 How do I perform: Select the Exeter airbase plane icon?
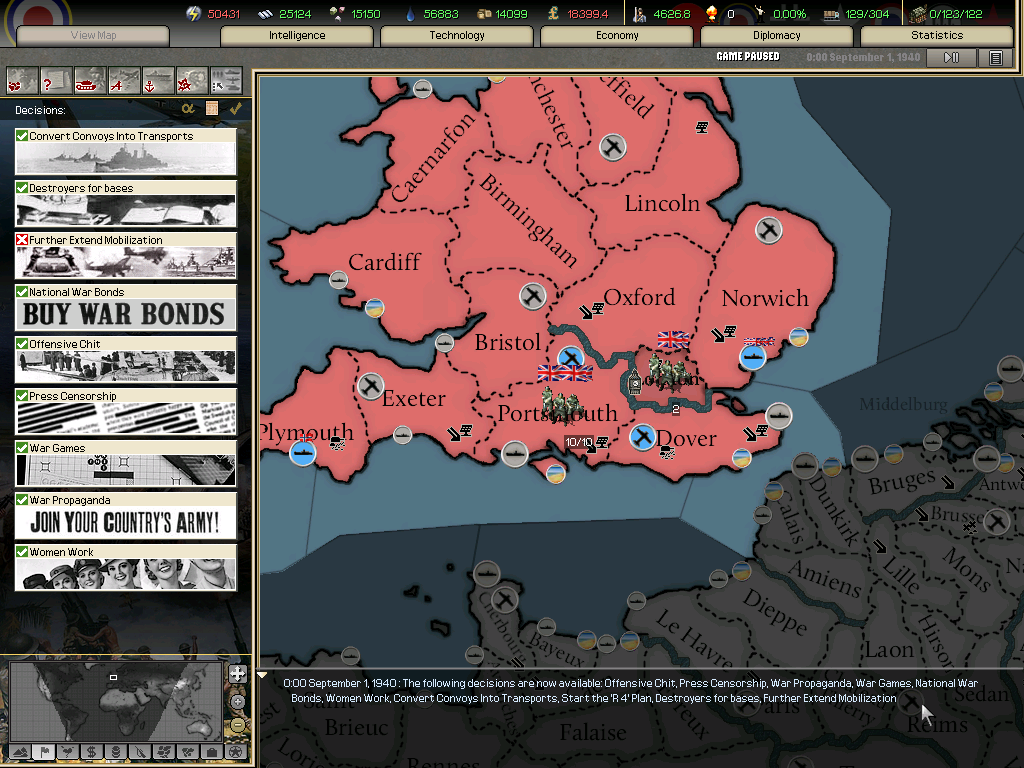[370, 386]
